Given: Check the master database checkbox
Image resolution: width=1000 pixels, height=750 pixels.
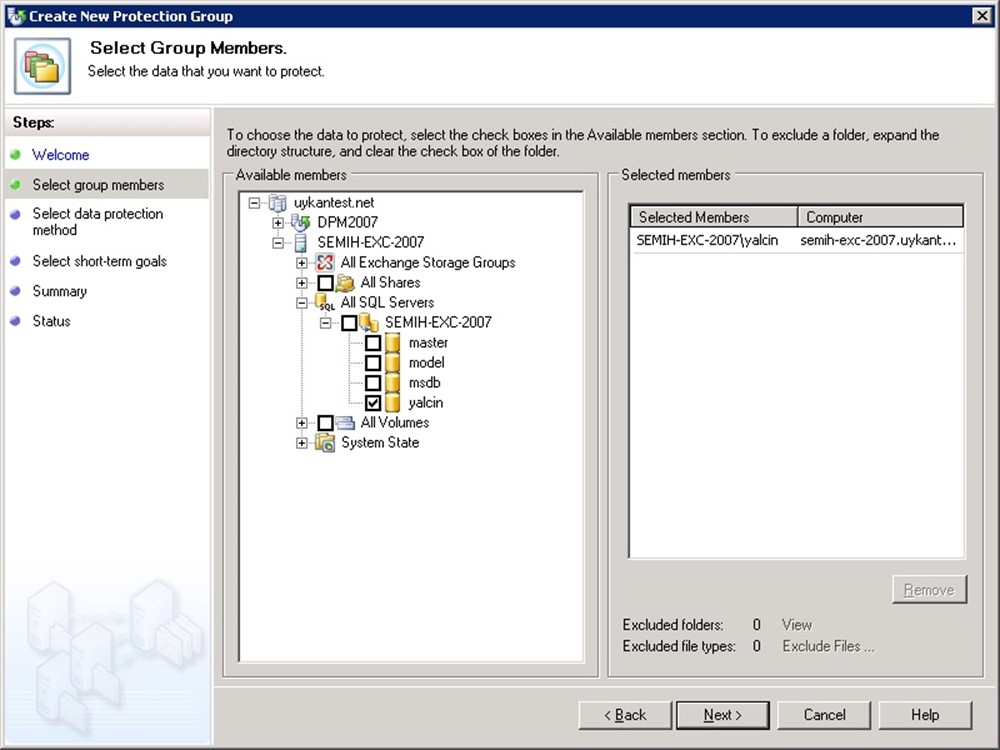Looking at the screenshot, I should point(373,343).
